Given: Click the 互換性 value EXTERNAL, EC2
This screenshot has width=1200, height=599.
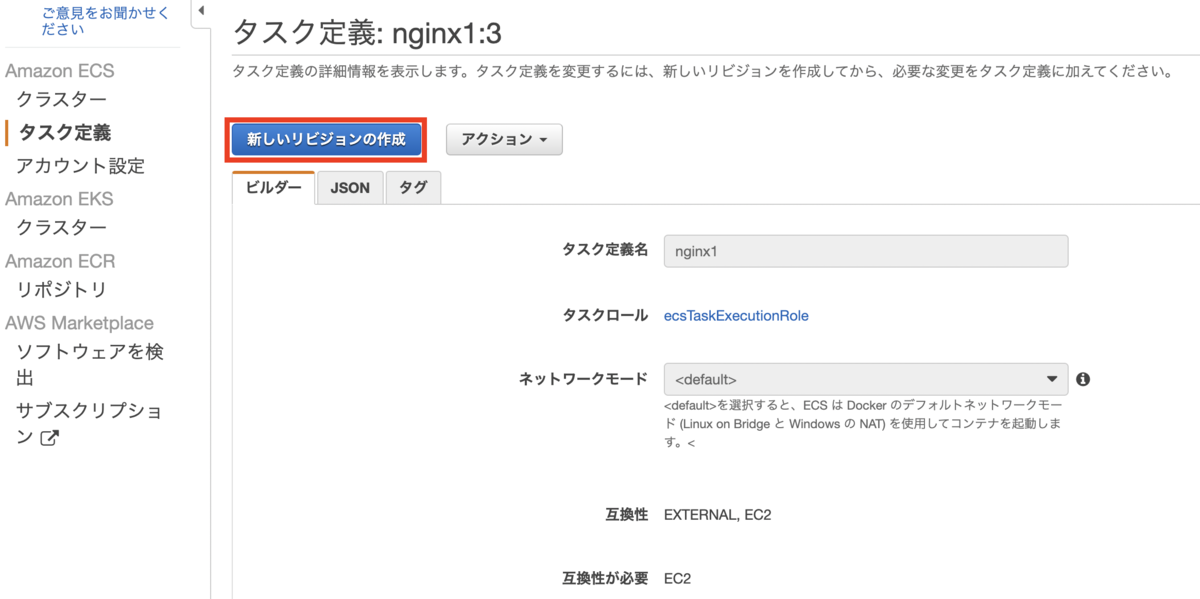Looking at the screenshot, I should tap(718, 515).
